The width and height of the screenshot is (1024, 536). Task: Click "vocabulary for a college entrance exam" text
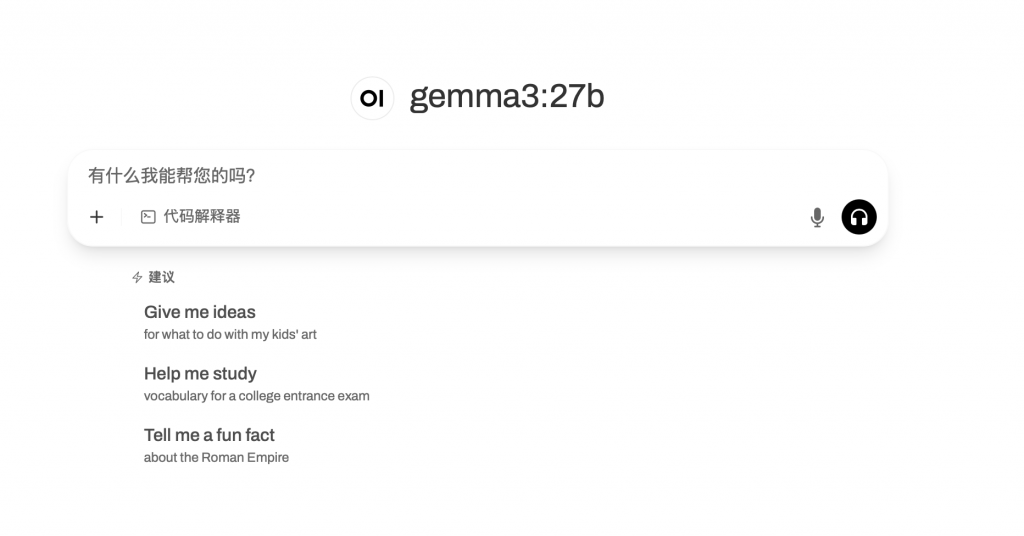click(x=257, y=396)
